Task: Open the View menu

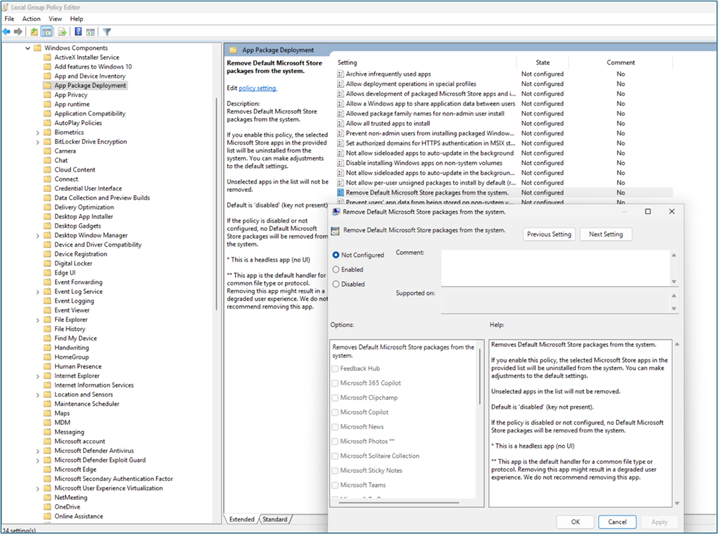Action: click(55, 19)
